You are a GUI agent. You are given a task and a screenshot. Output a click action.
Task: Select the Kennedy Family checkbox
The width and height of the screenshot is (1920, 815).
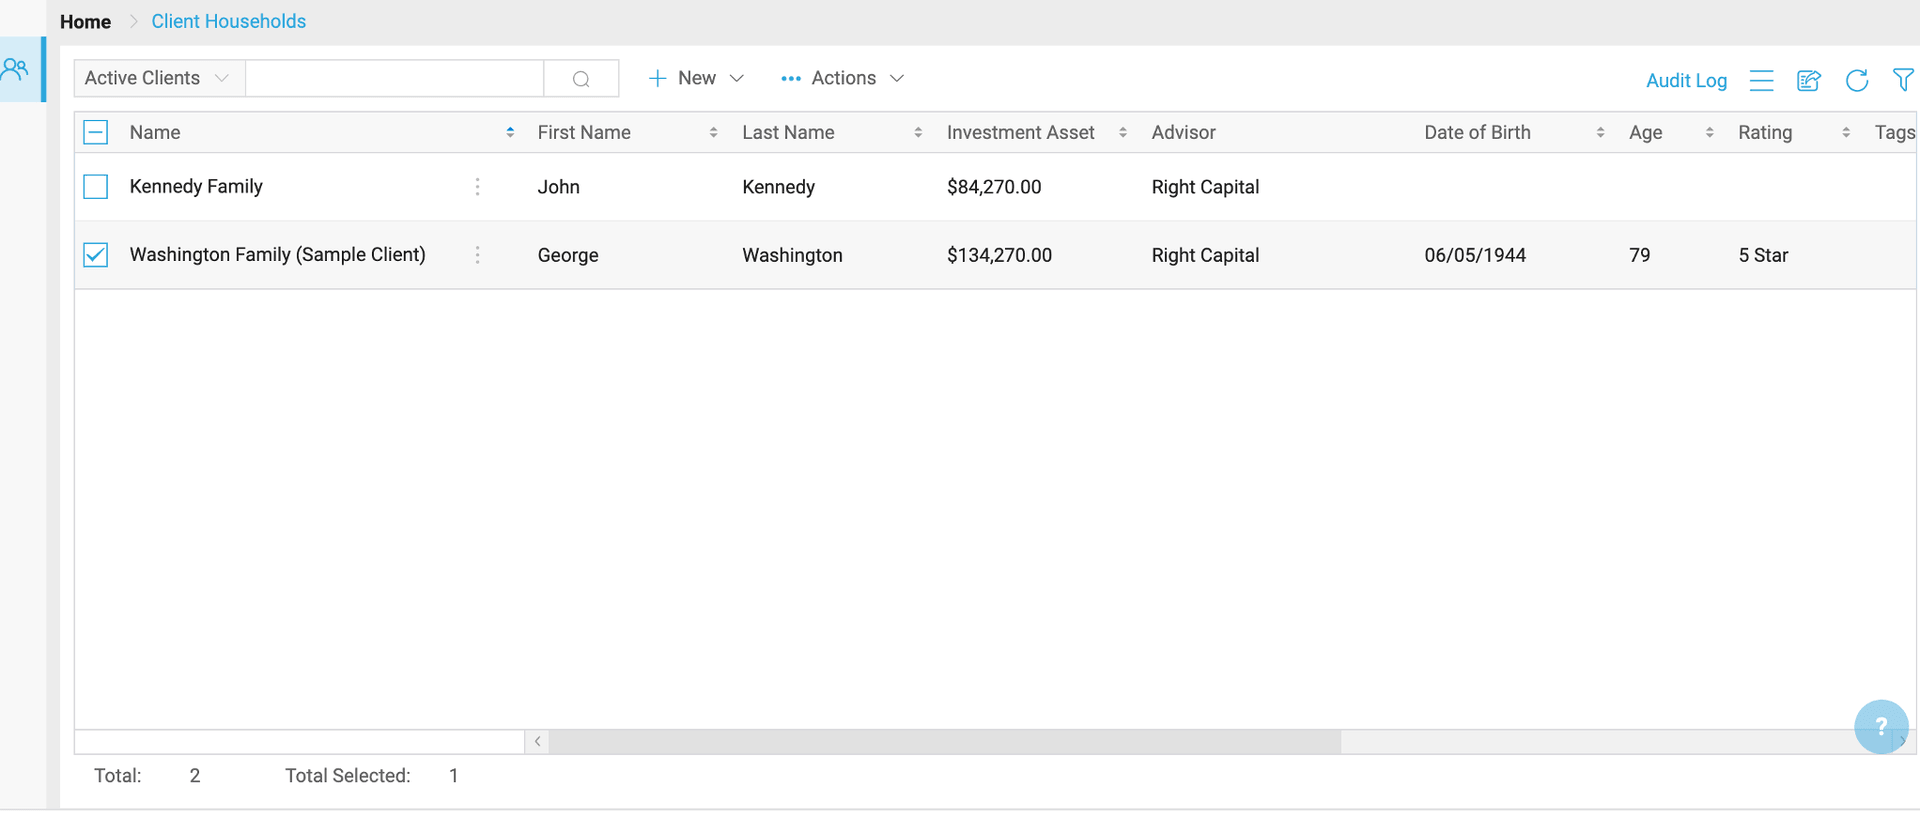(x=96, y=187)
